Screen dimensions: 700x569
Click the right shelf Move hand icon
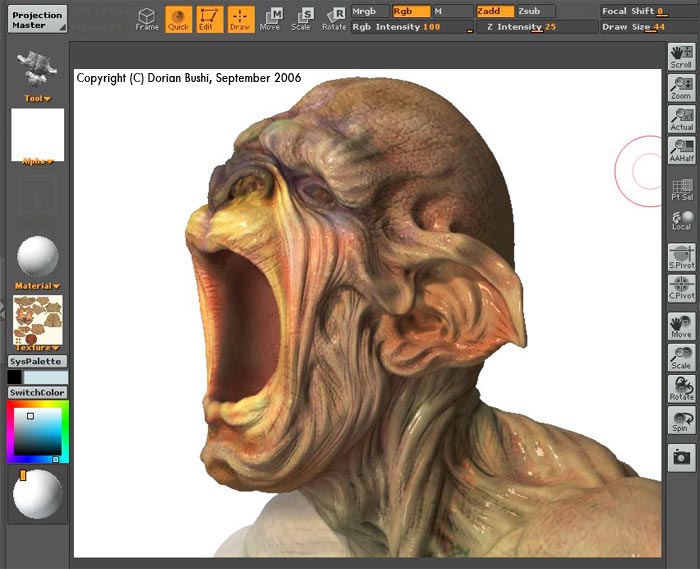coord(681,326)
